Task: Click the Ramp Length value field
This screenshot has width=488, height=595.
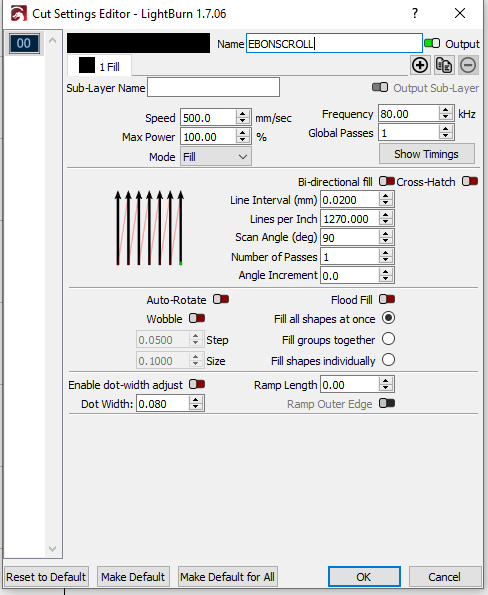Action: click(x=349, y=385)
